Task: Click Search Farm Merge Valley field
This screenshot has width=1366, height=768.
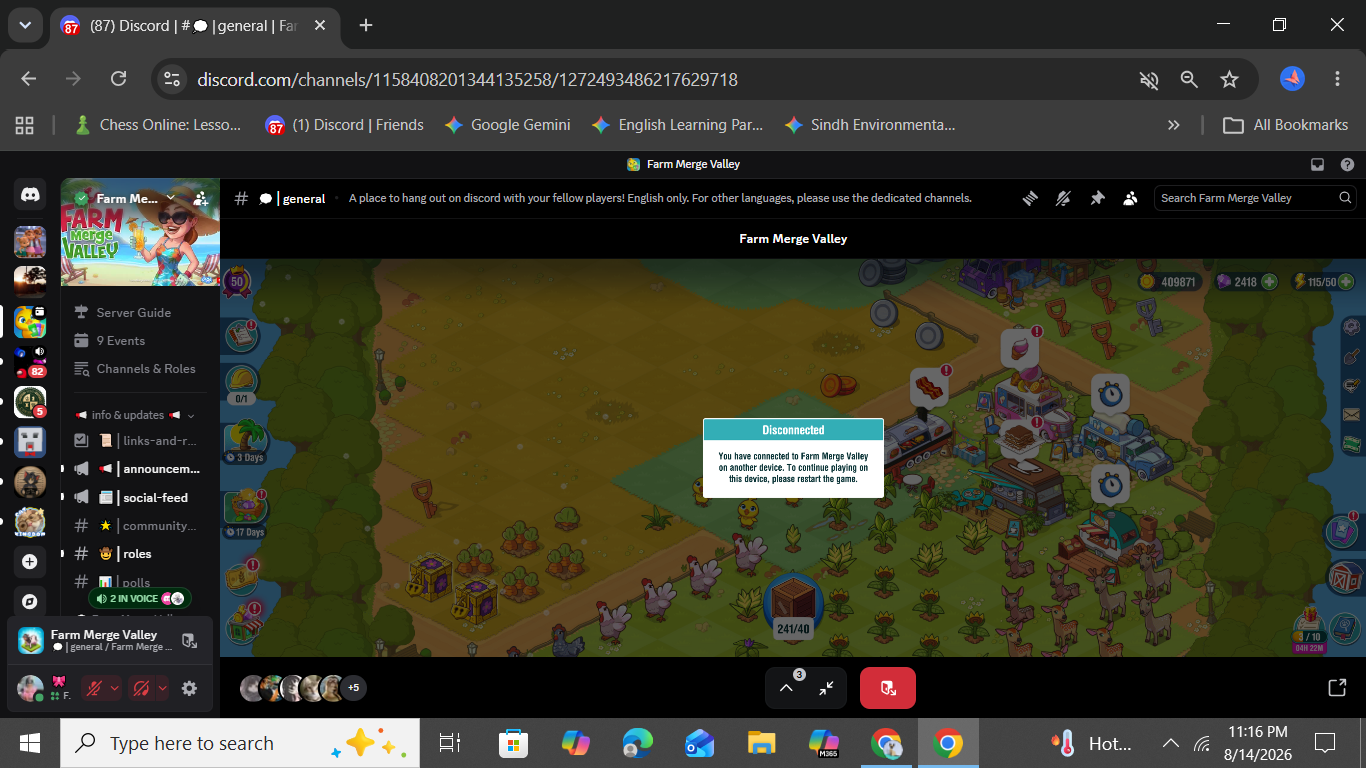Action: (1256, 198)
